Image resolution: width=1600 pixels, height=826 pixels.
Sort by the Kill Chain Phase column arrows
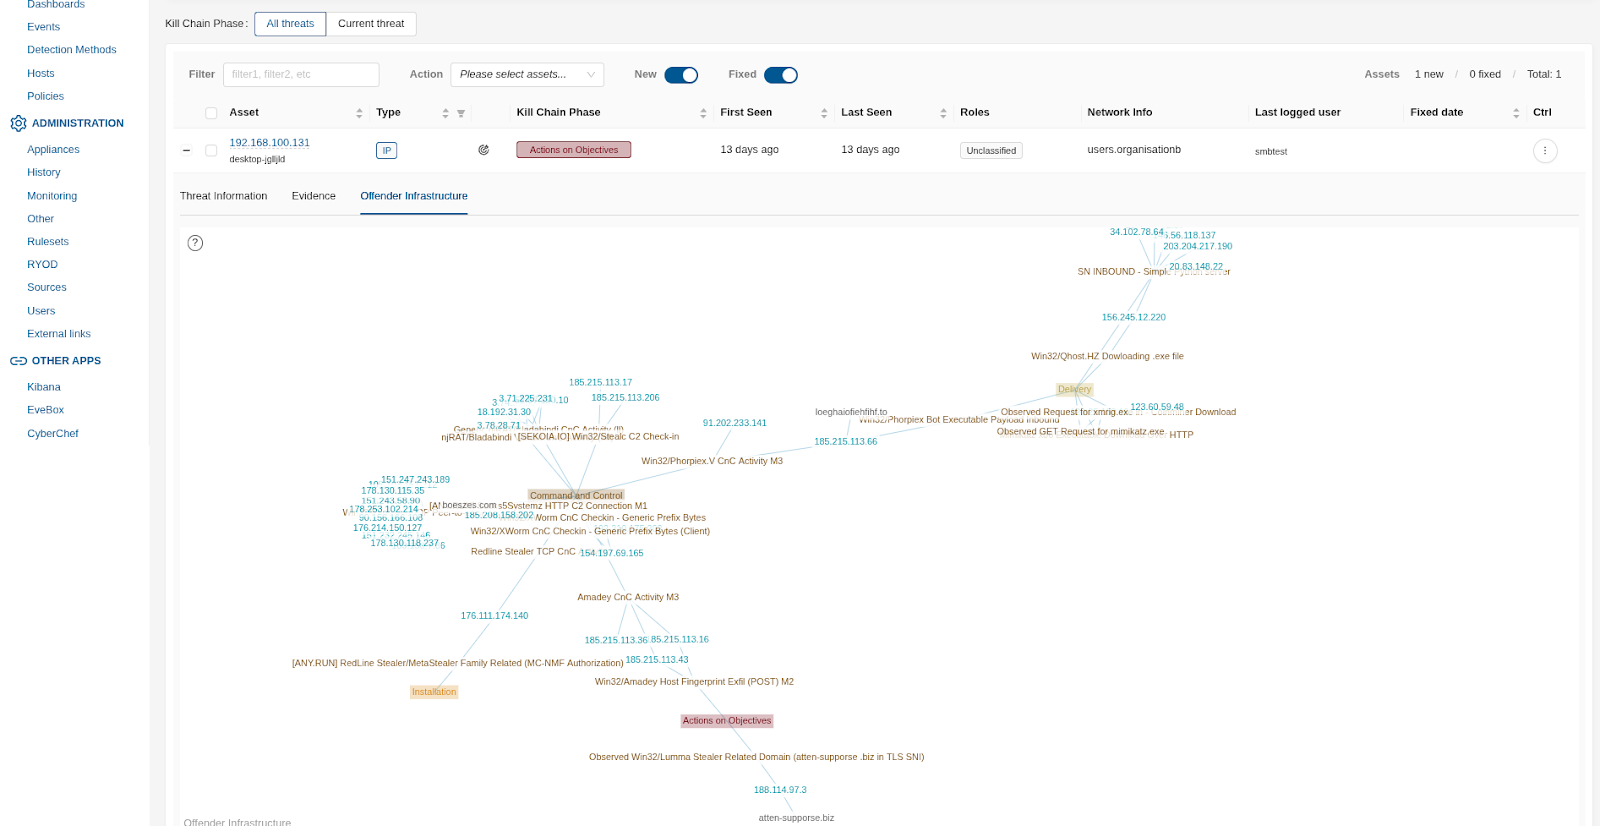point(703,114)
